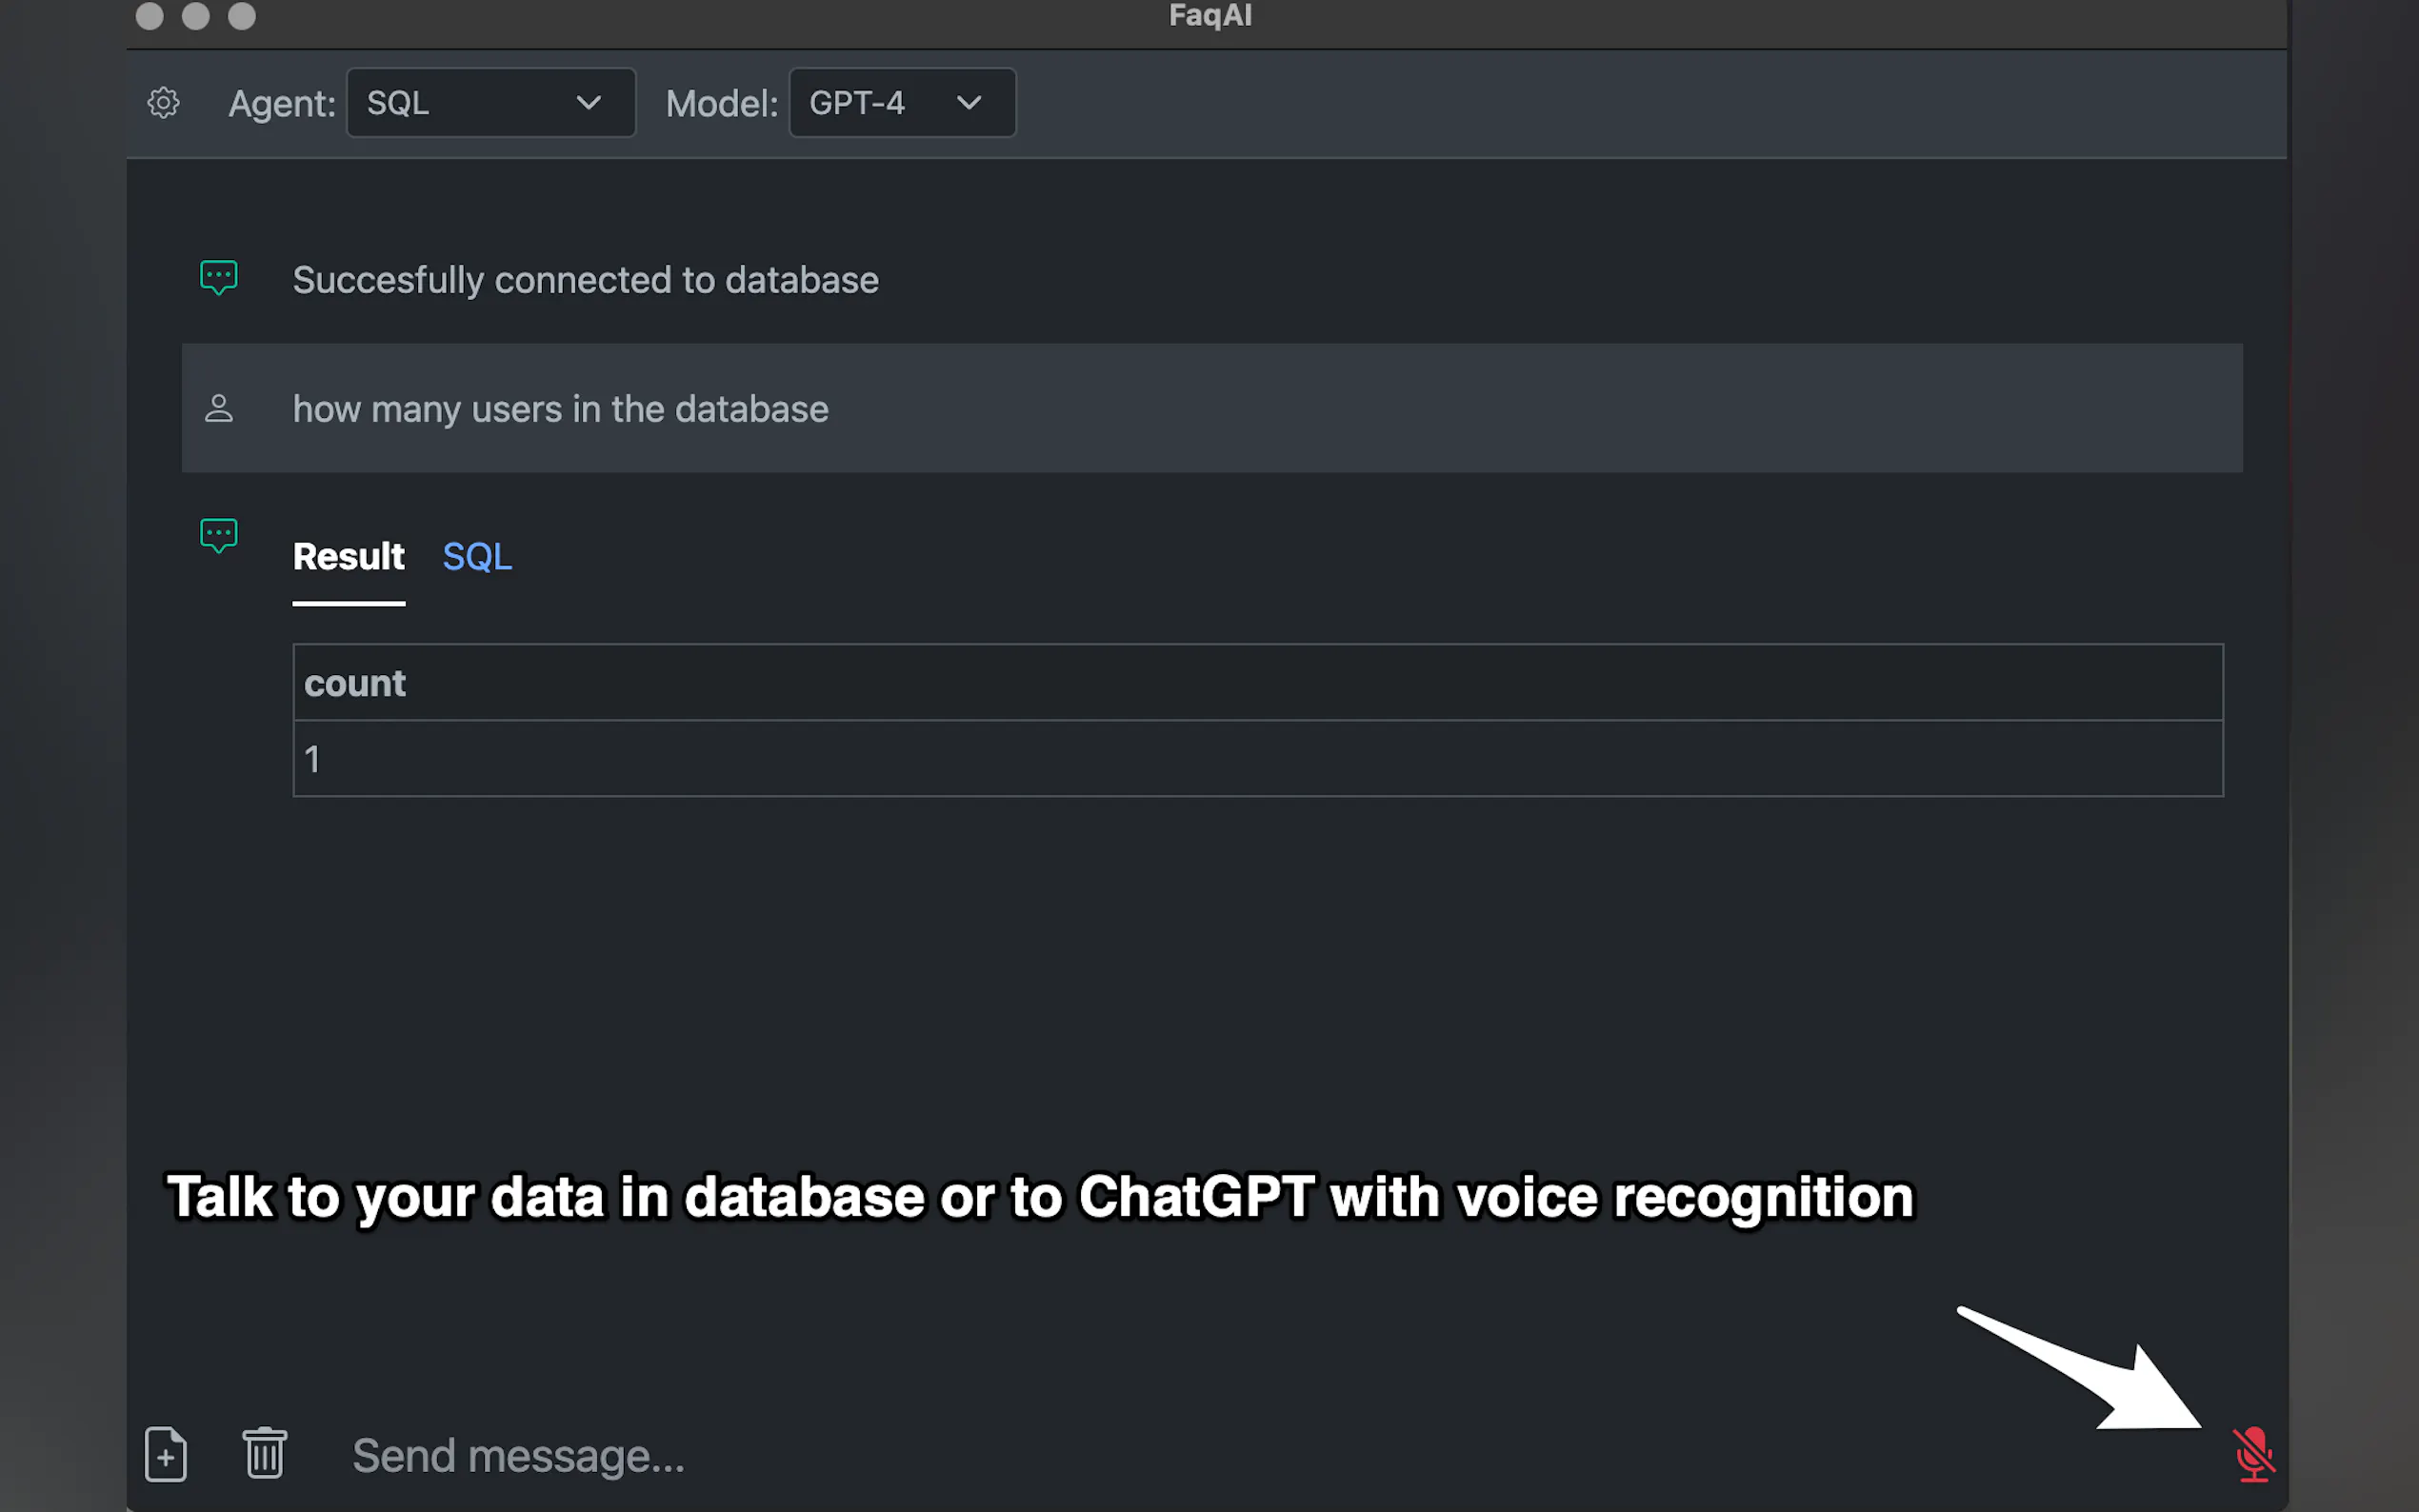Click the new chat file-plus icon
The height and width of the screenshot is (1512, 2419).
pyautogui.click(x=166, y=1454)
